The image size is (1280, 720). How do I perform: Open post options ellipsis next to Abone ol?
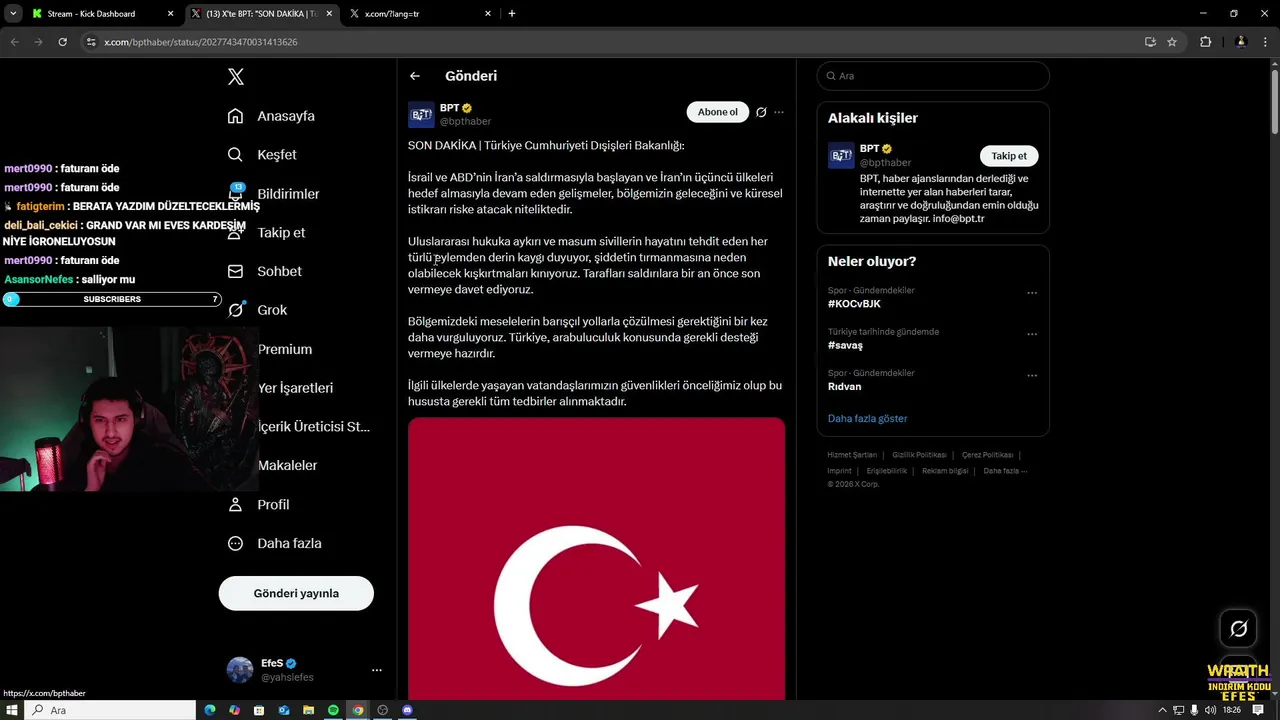click(779, 112)
